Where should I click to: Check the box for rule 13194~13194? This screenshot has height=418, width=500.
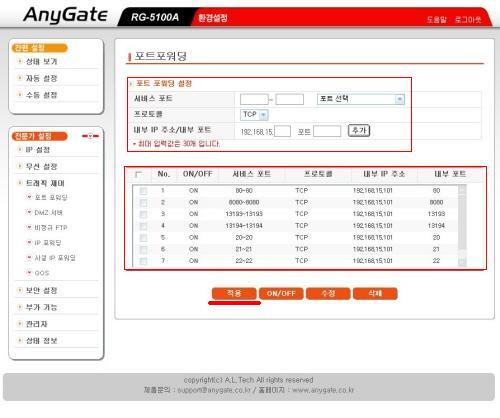(x=143, y=226)
